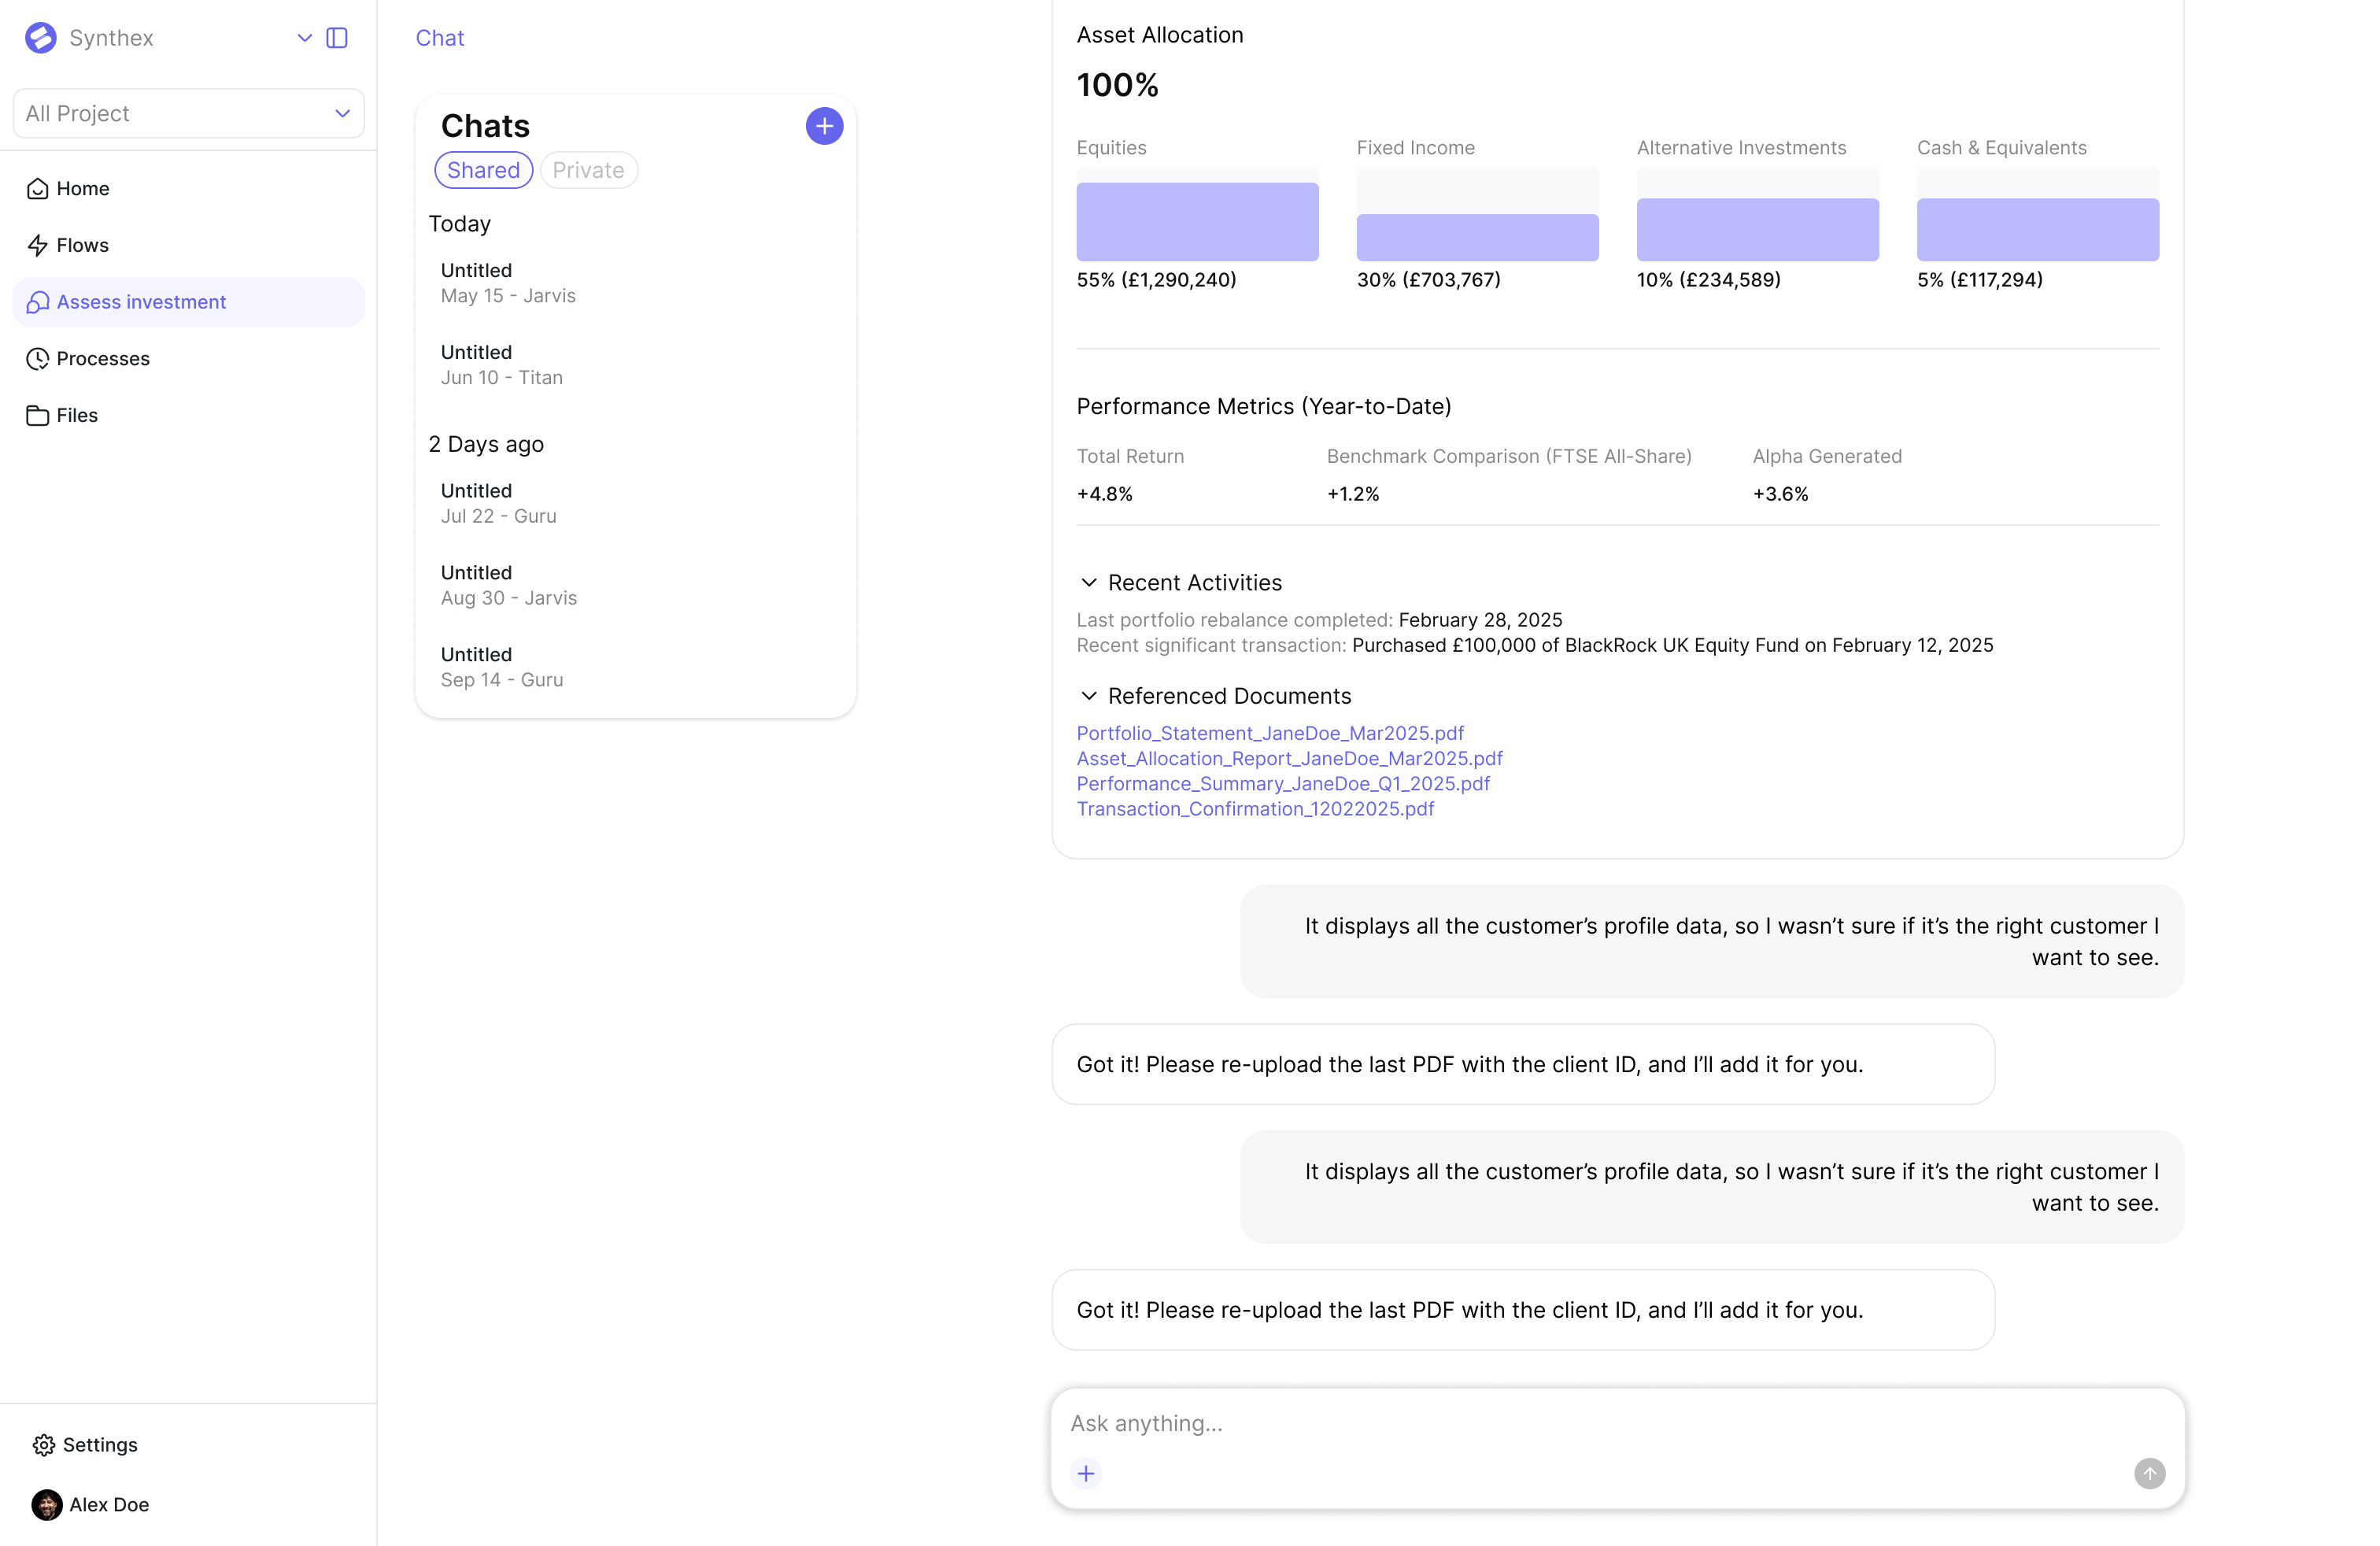Click the 100% asset allocation total
The image size is (2380, 1546).
pyautogui.click(x=1117, y=85)
